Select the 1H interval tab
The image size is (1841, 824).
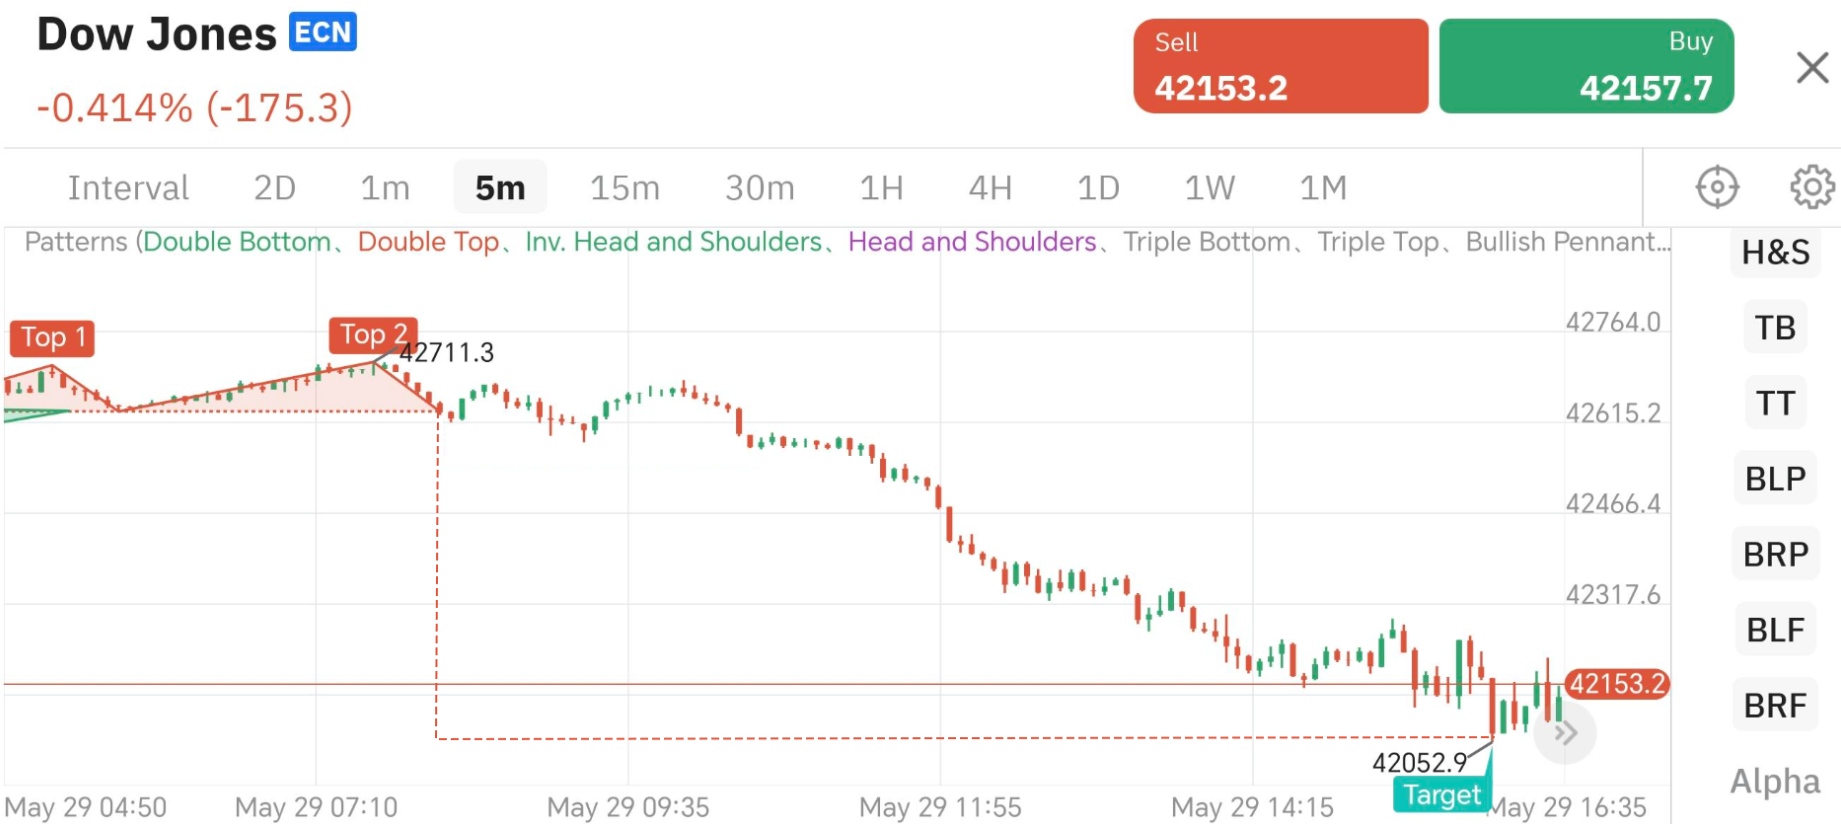point(881,188)
